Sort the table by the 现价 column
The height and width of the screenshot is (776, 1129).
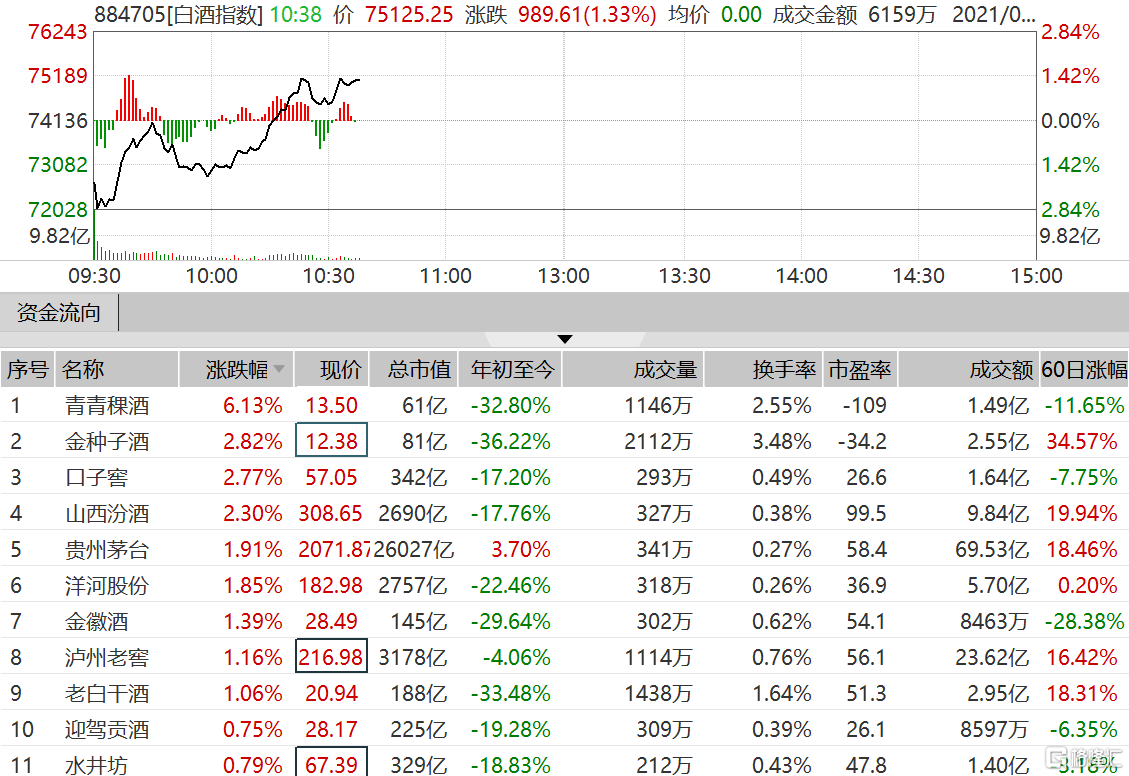332,369
